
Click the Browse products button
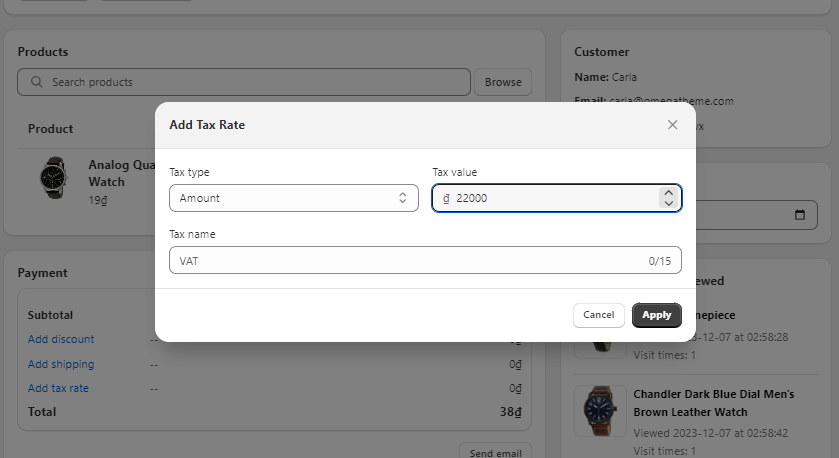coord(503,82)
